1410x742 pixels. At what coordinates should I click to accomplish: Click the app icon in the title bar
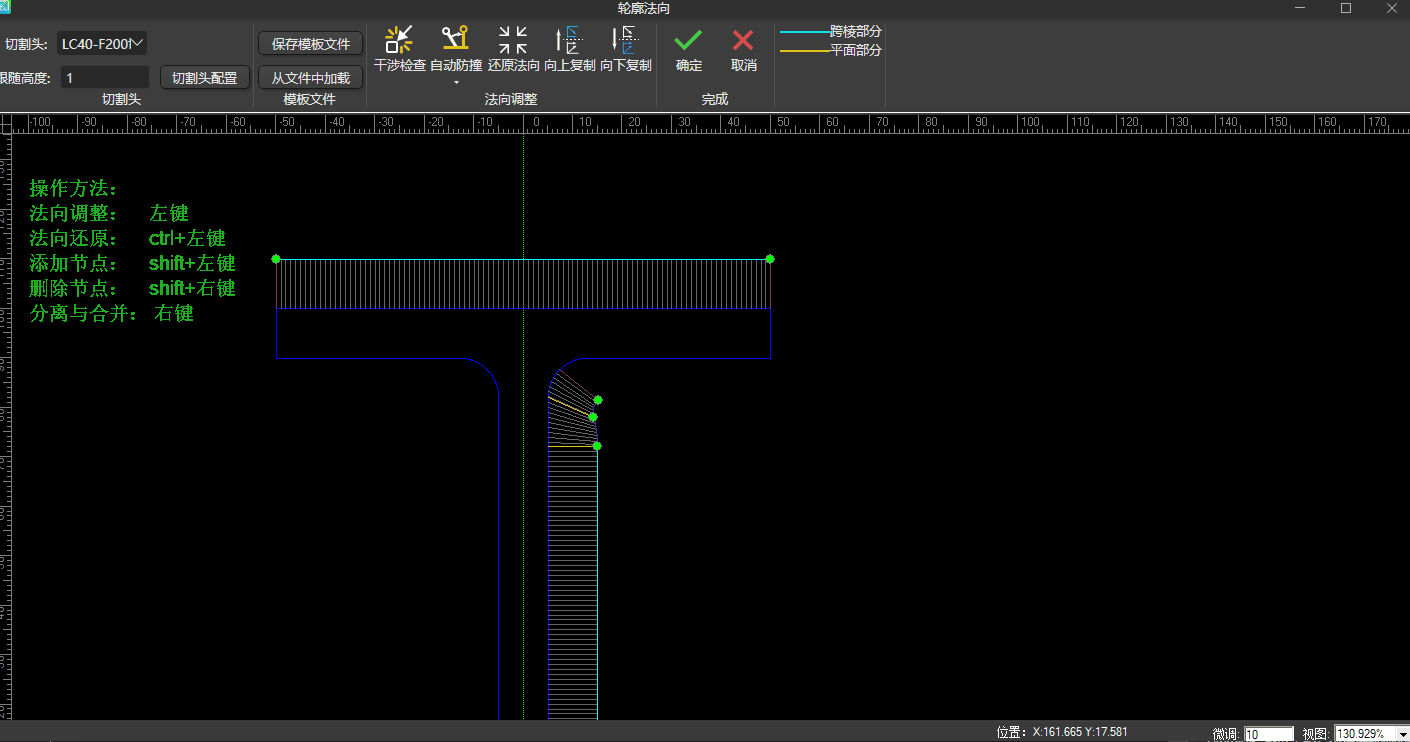click(5, 7)
